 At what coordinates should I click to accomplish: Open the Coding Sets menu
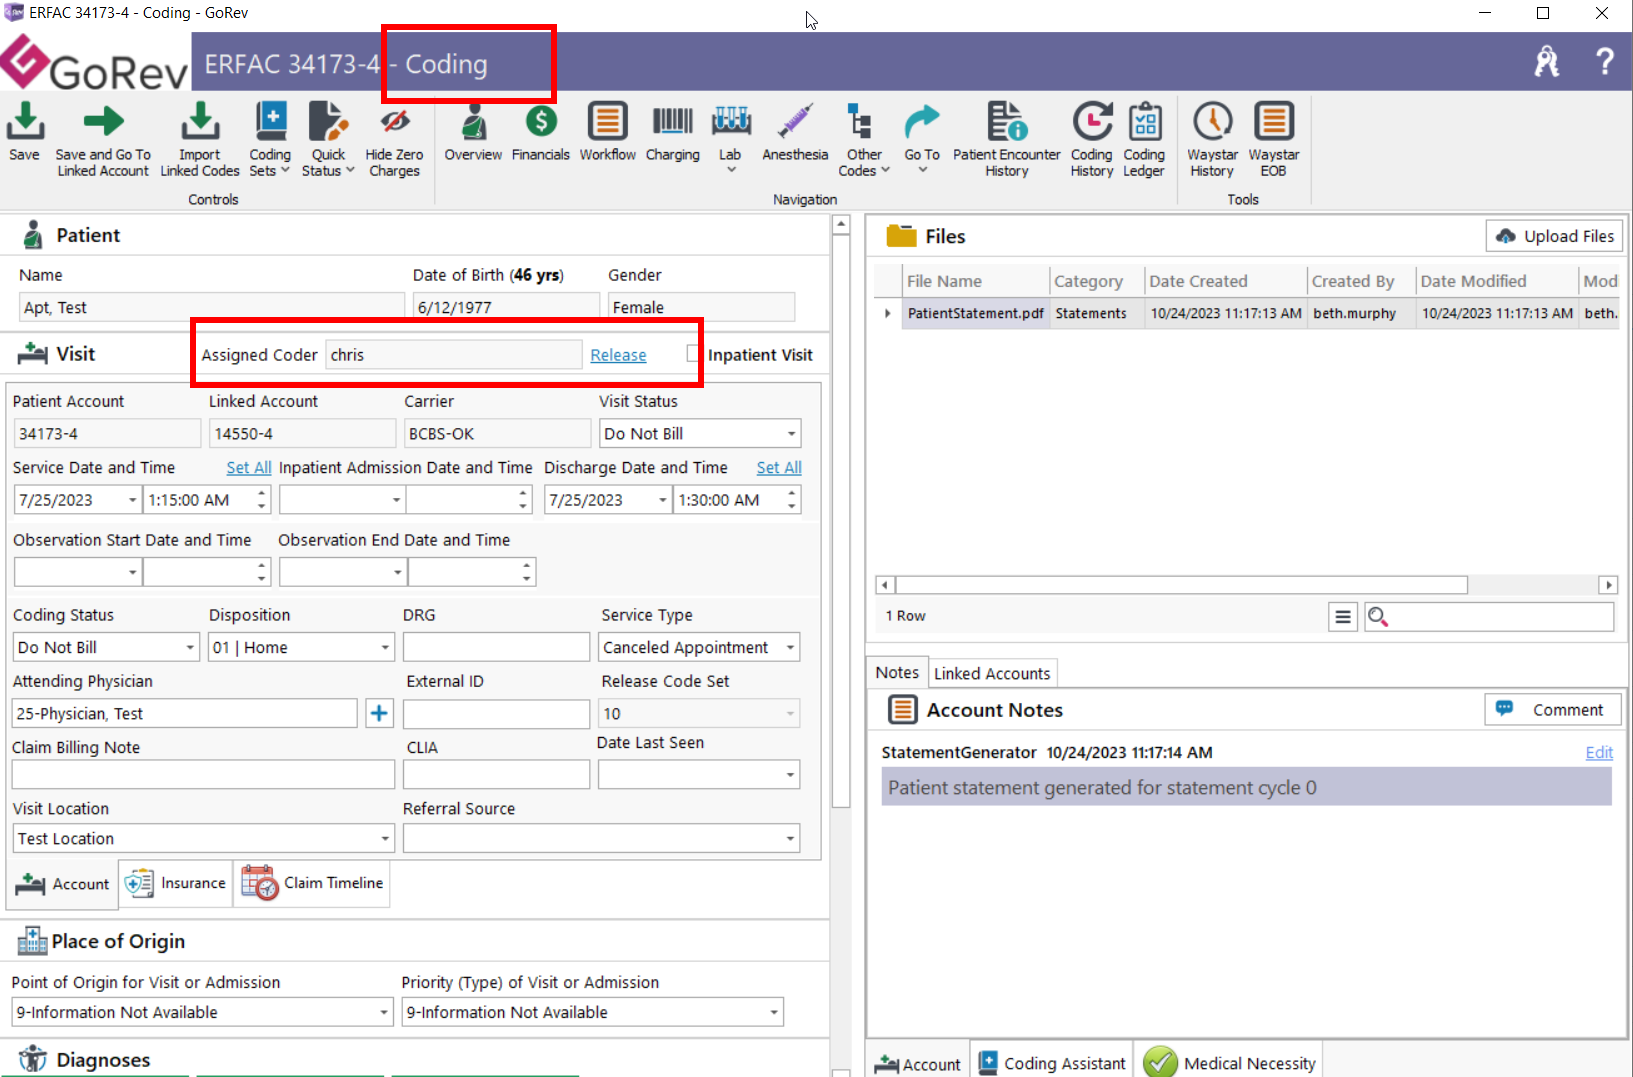click(x=270, y=139)
